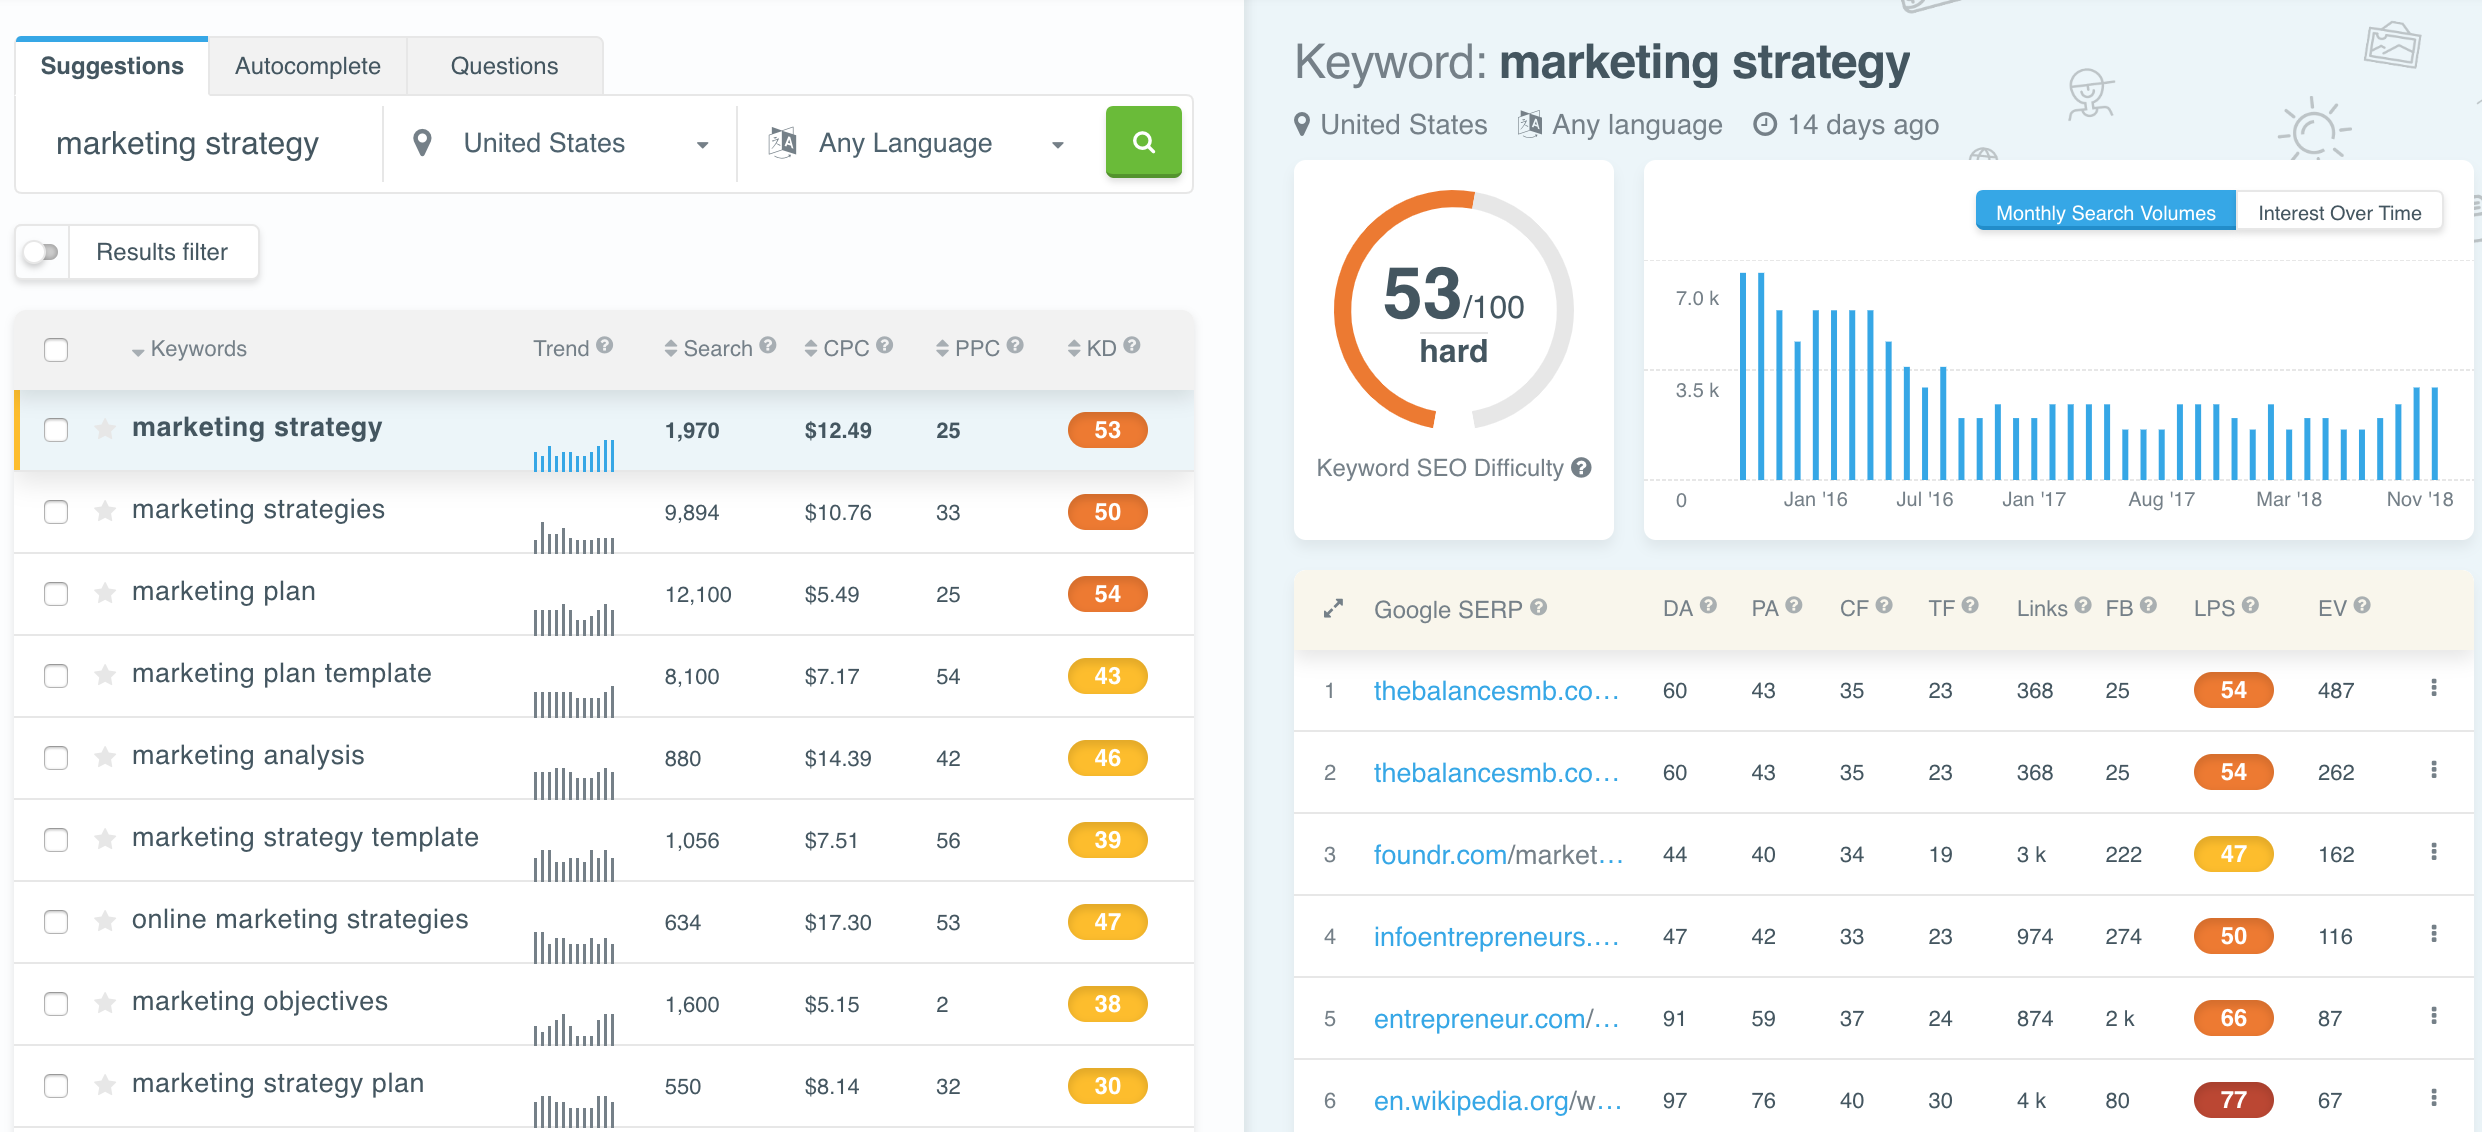Check the marketing strategy template row checkbox
The height and width of the screenshot is (1132, 2482).
click(x=56, y=840)
